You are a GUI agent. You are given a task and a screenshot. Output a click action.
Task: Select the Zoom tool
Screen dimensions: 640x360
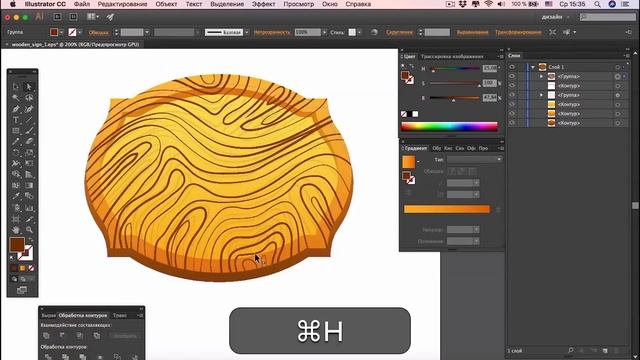tap(29, 230)
